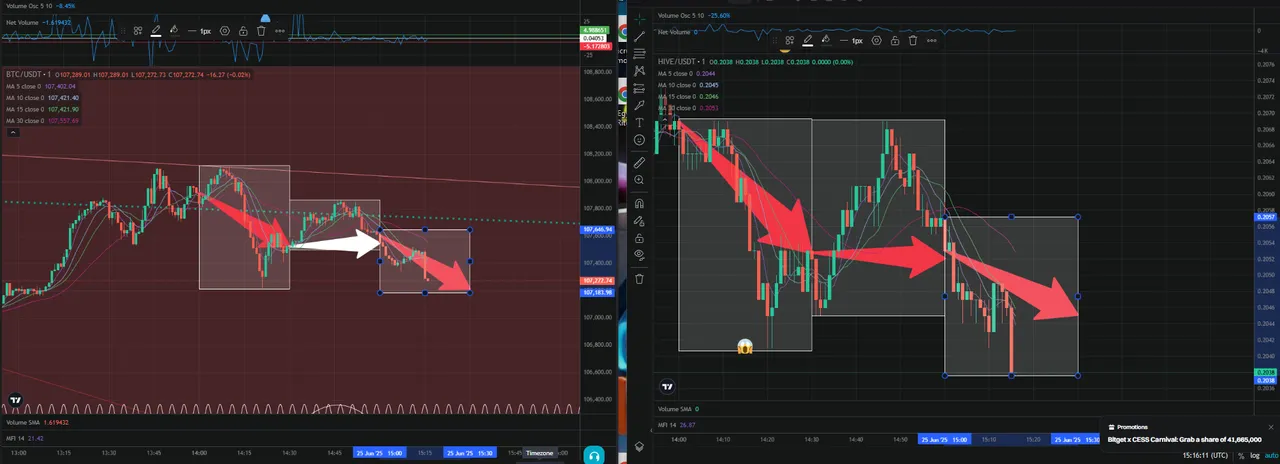Click the Timezone button on BTC chart

539,453
